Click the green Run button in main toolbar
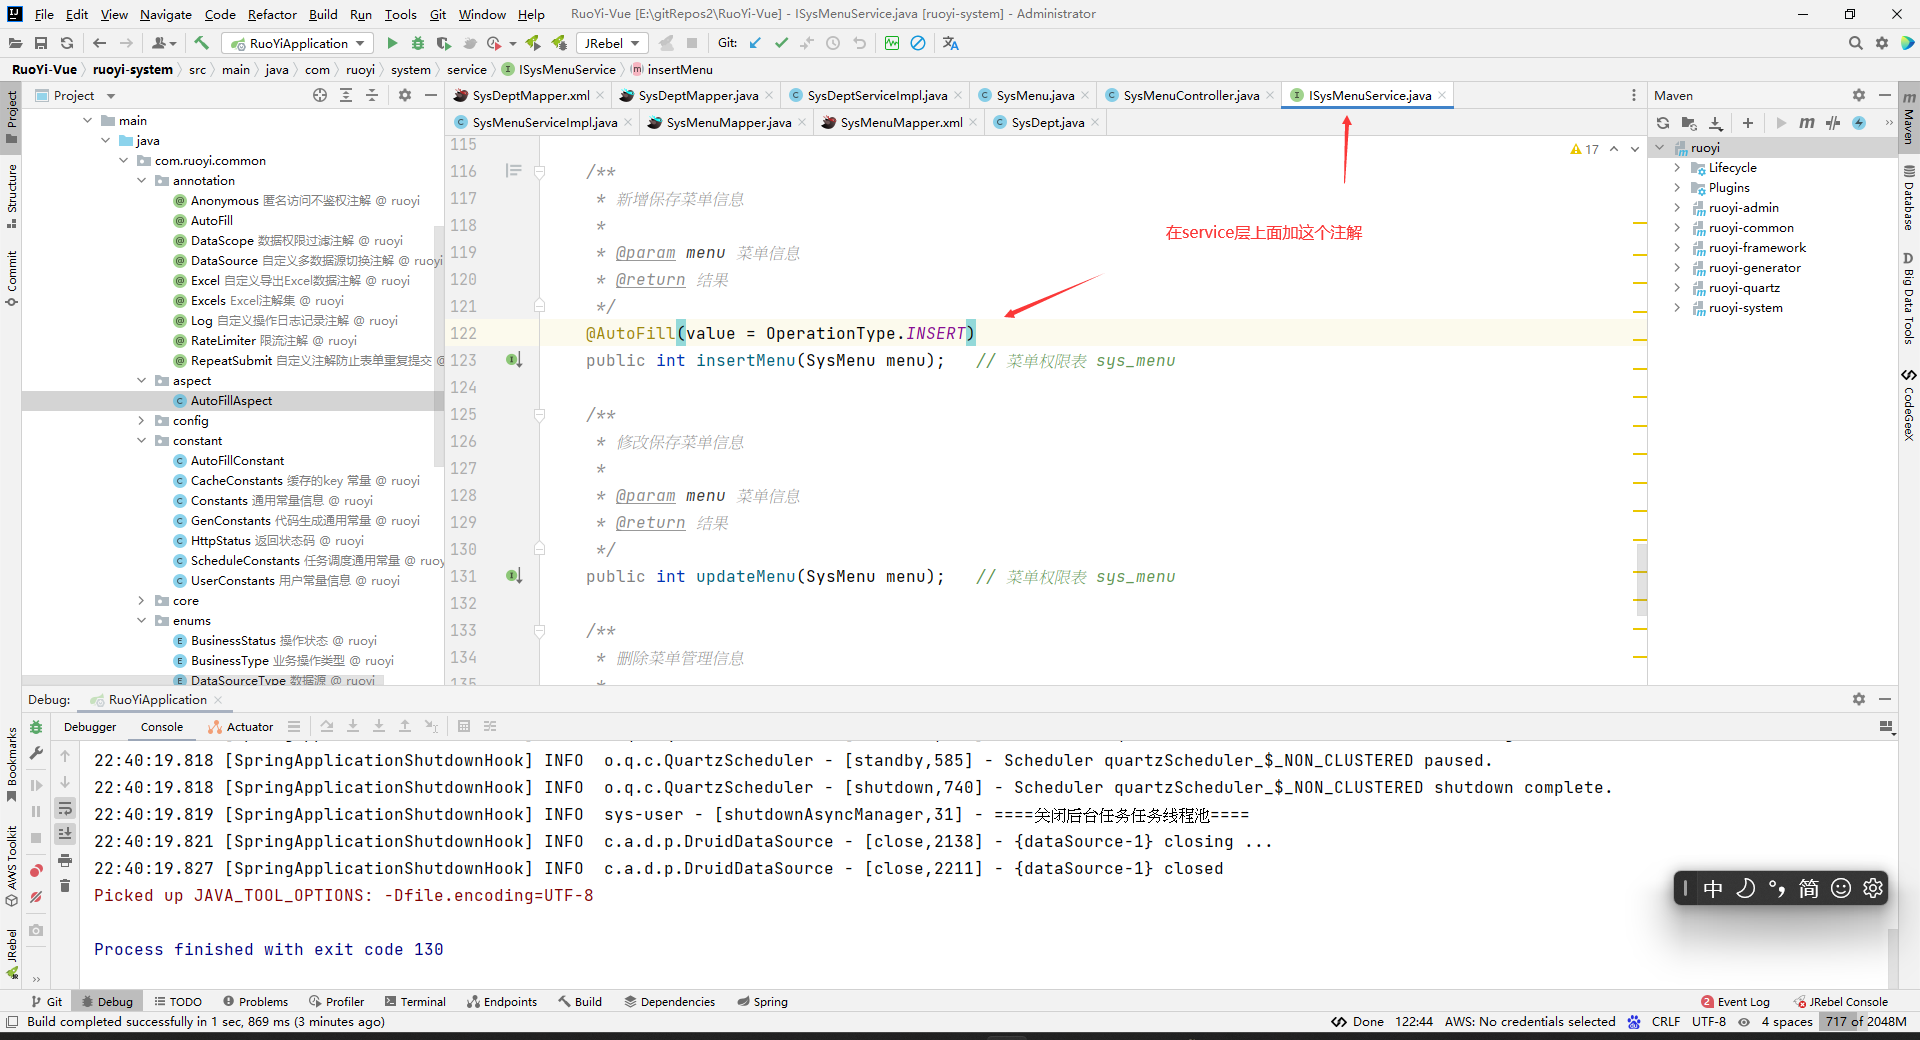This screenshot has width=1920, height=1040. coord(392,43)
